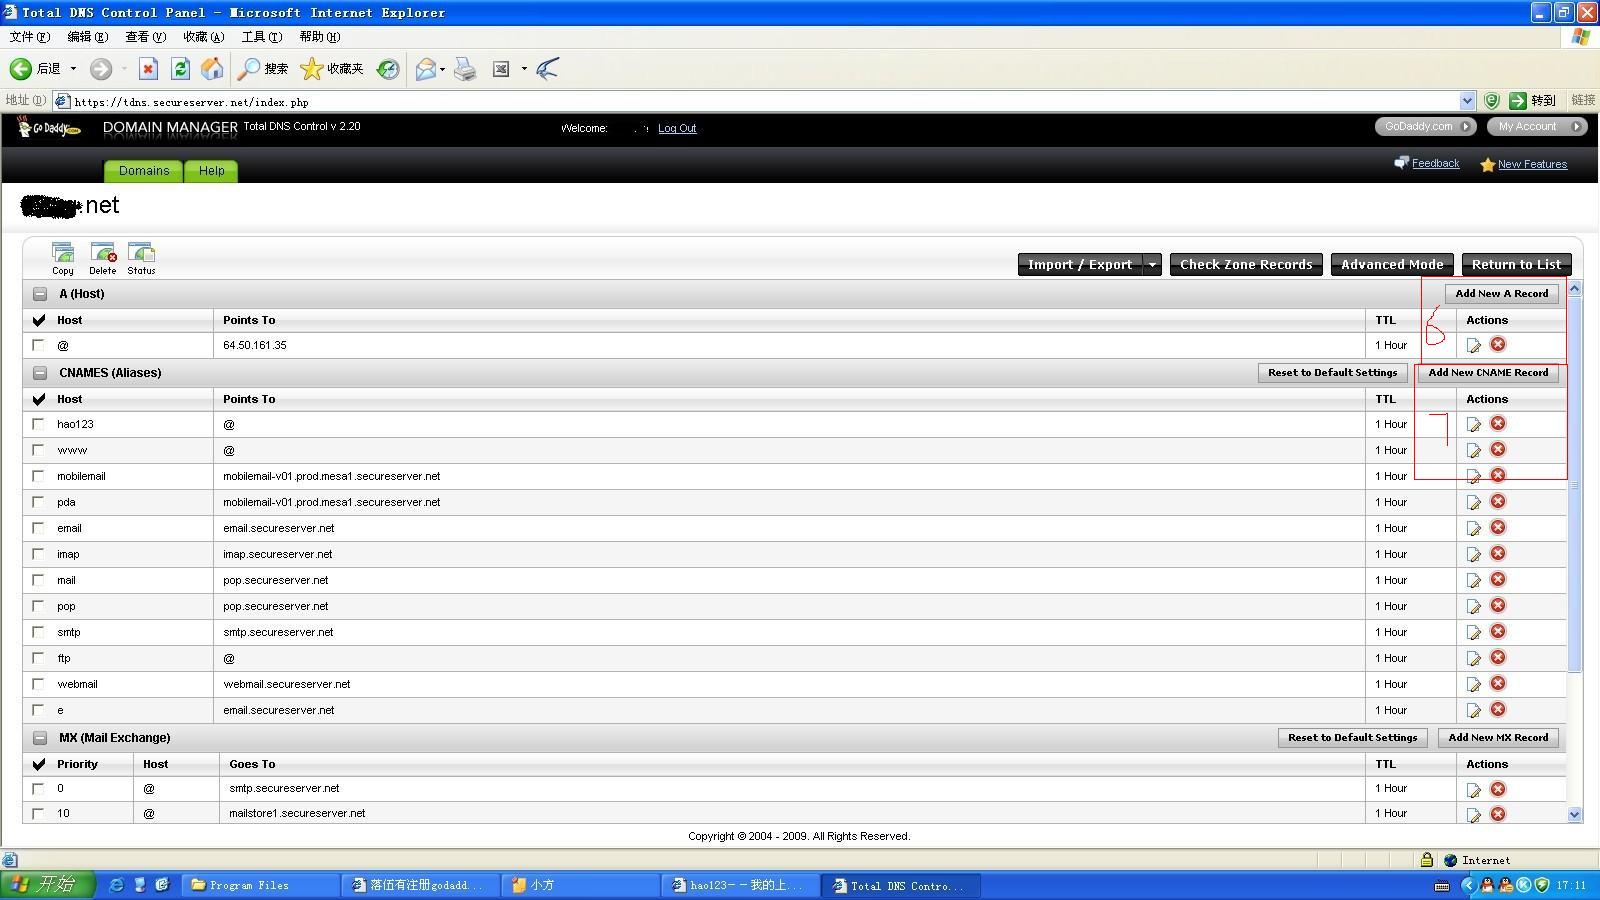This screenshot has height=900, width=1600.
Task: Open the 查看(V) menu
Action: point(145,37)
